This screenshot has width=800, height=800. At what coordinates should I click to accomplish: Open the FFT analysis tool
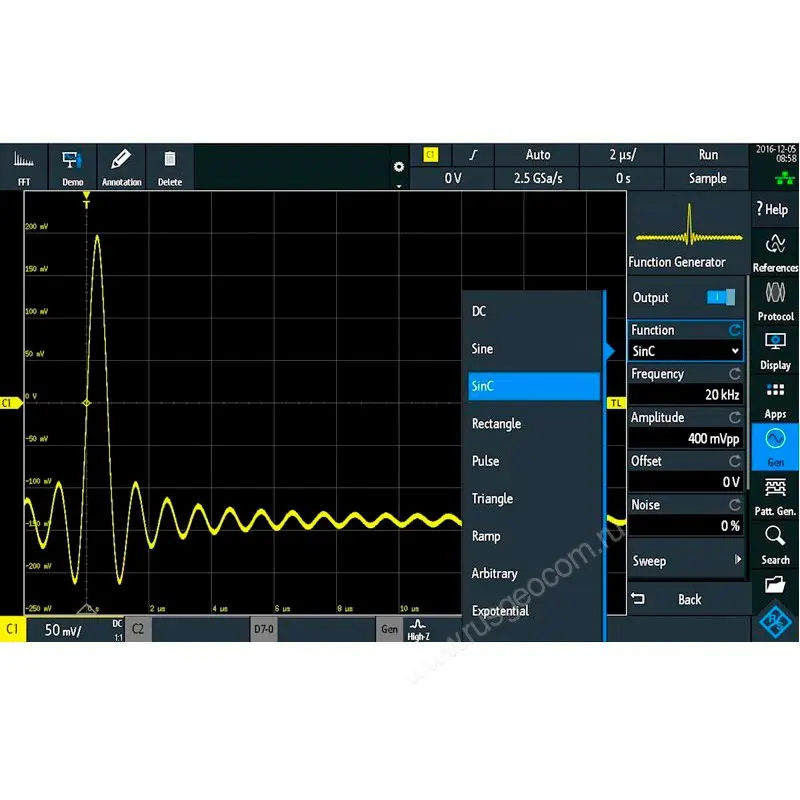pyautogui.click(x=24, y=167)
